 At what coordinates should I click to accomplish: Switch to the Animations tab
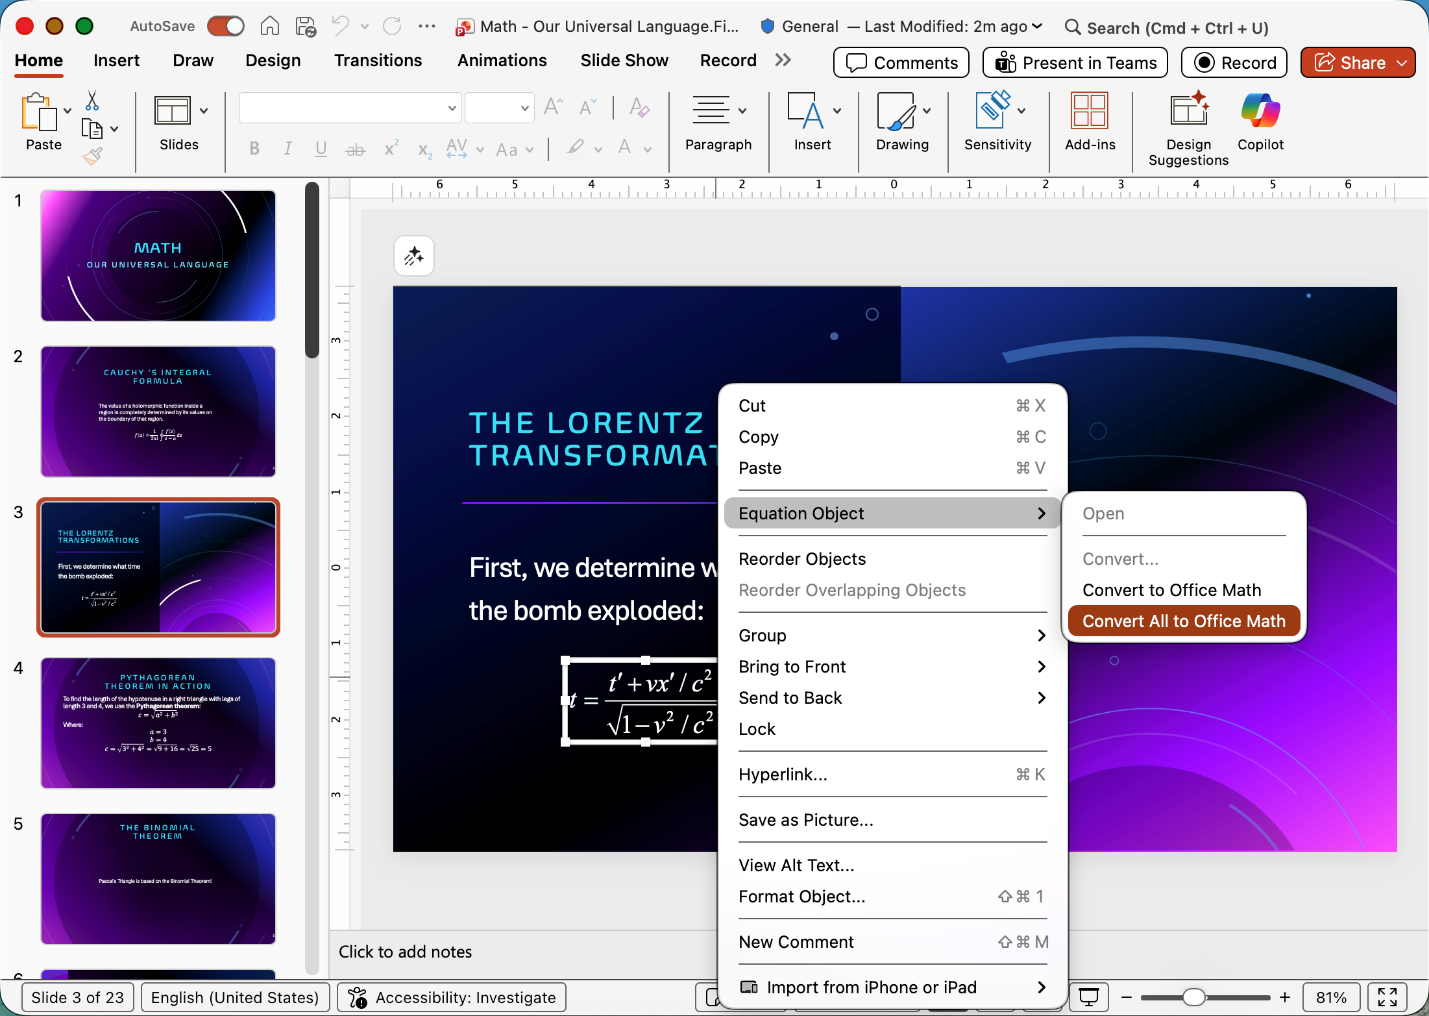pyautogui.click(x=502, y=60)
